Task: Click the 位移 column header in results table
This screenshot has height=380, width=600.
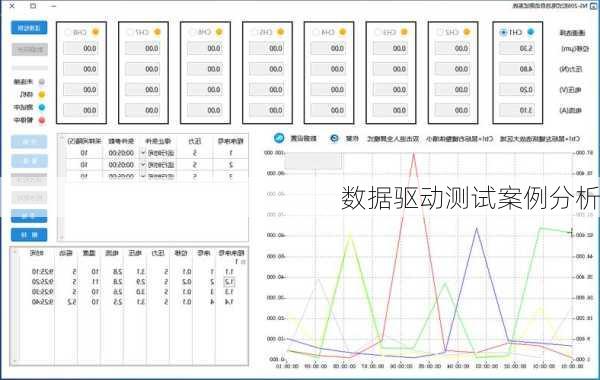Action: pos(181,253)
